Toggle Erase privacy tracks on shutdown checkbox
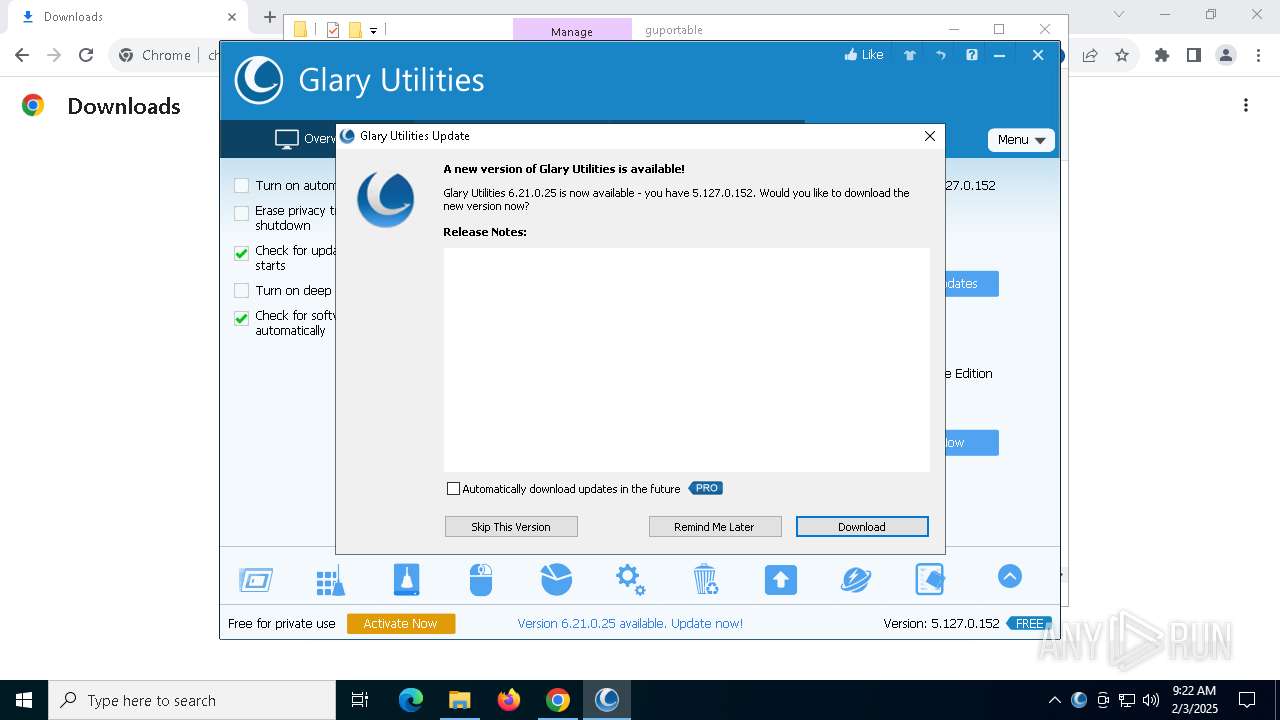The width and height of the screenshot is (1280, 720). click(x=241, y=213)
